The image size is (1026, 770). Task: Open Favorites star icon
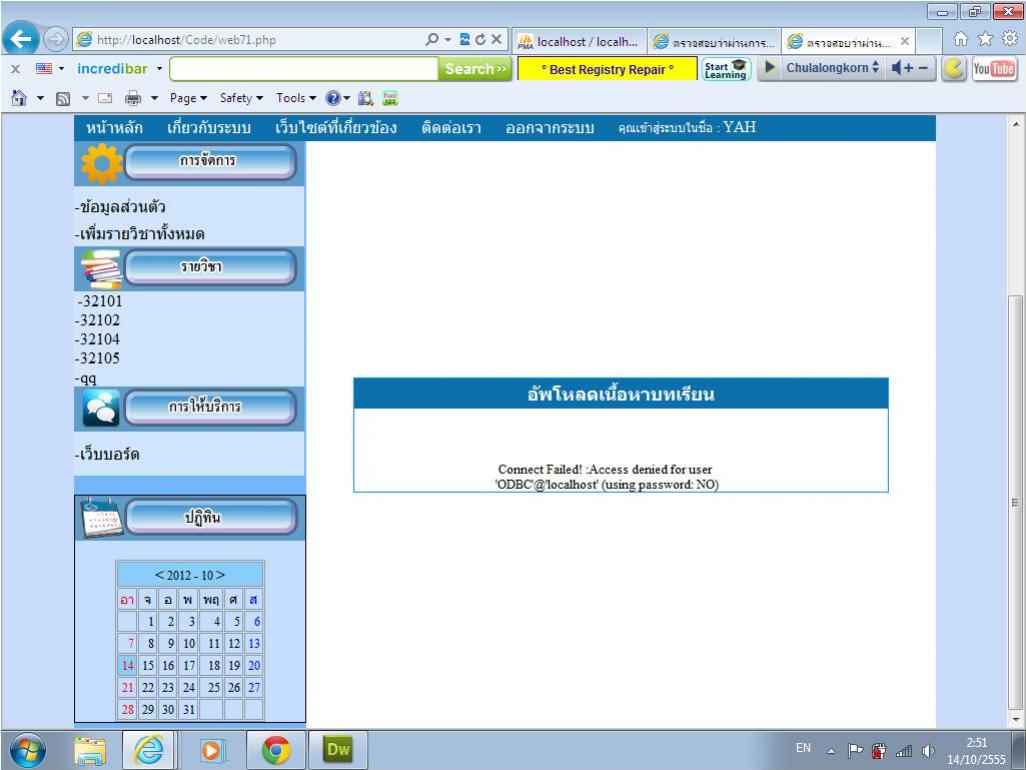[985, 39]
